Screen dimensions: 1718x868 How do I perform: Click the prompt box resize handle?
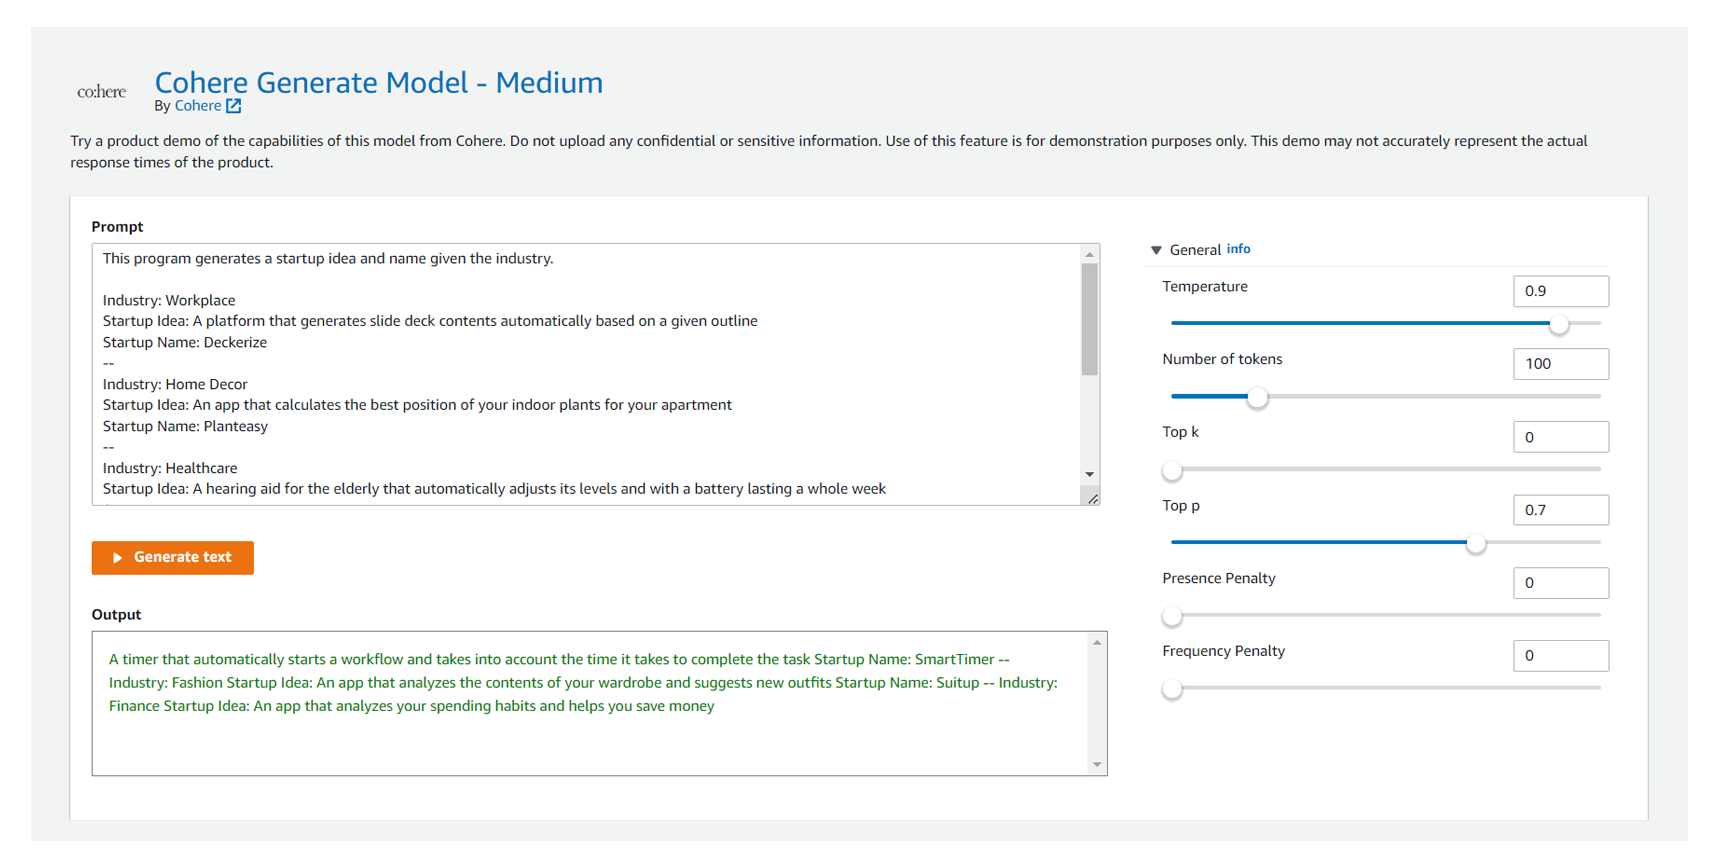pyautogui.click(x=1092, y=498)
